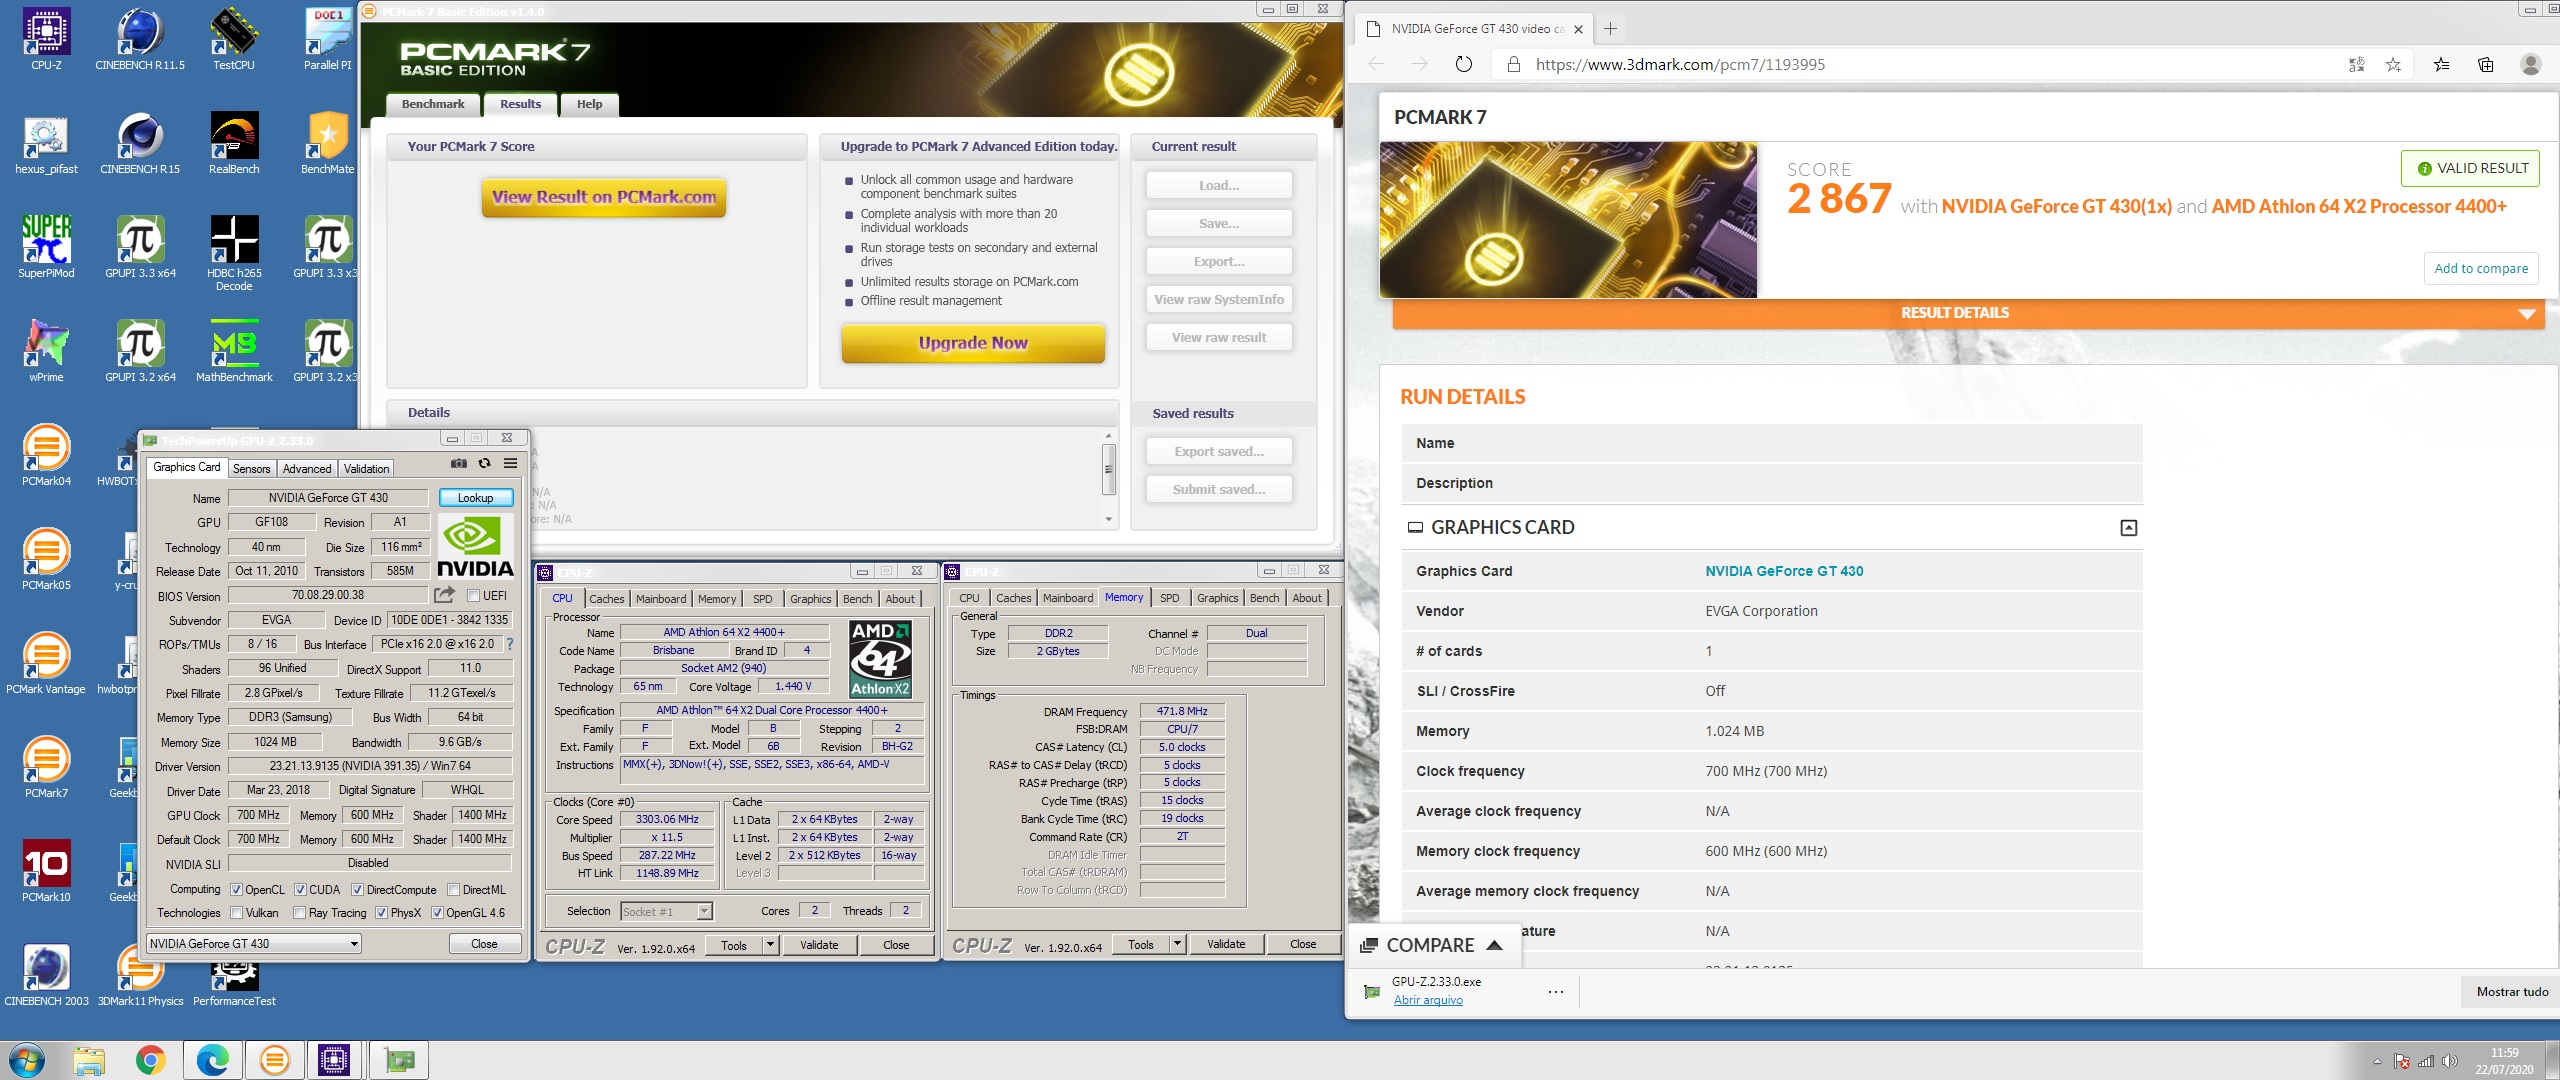This screenshot has width=2560, height=1080.
Task: Launch the SuperPiMod desktop shortcut
Action: (x=46, y=247)
